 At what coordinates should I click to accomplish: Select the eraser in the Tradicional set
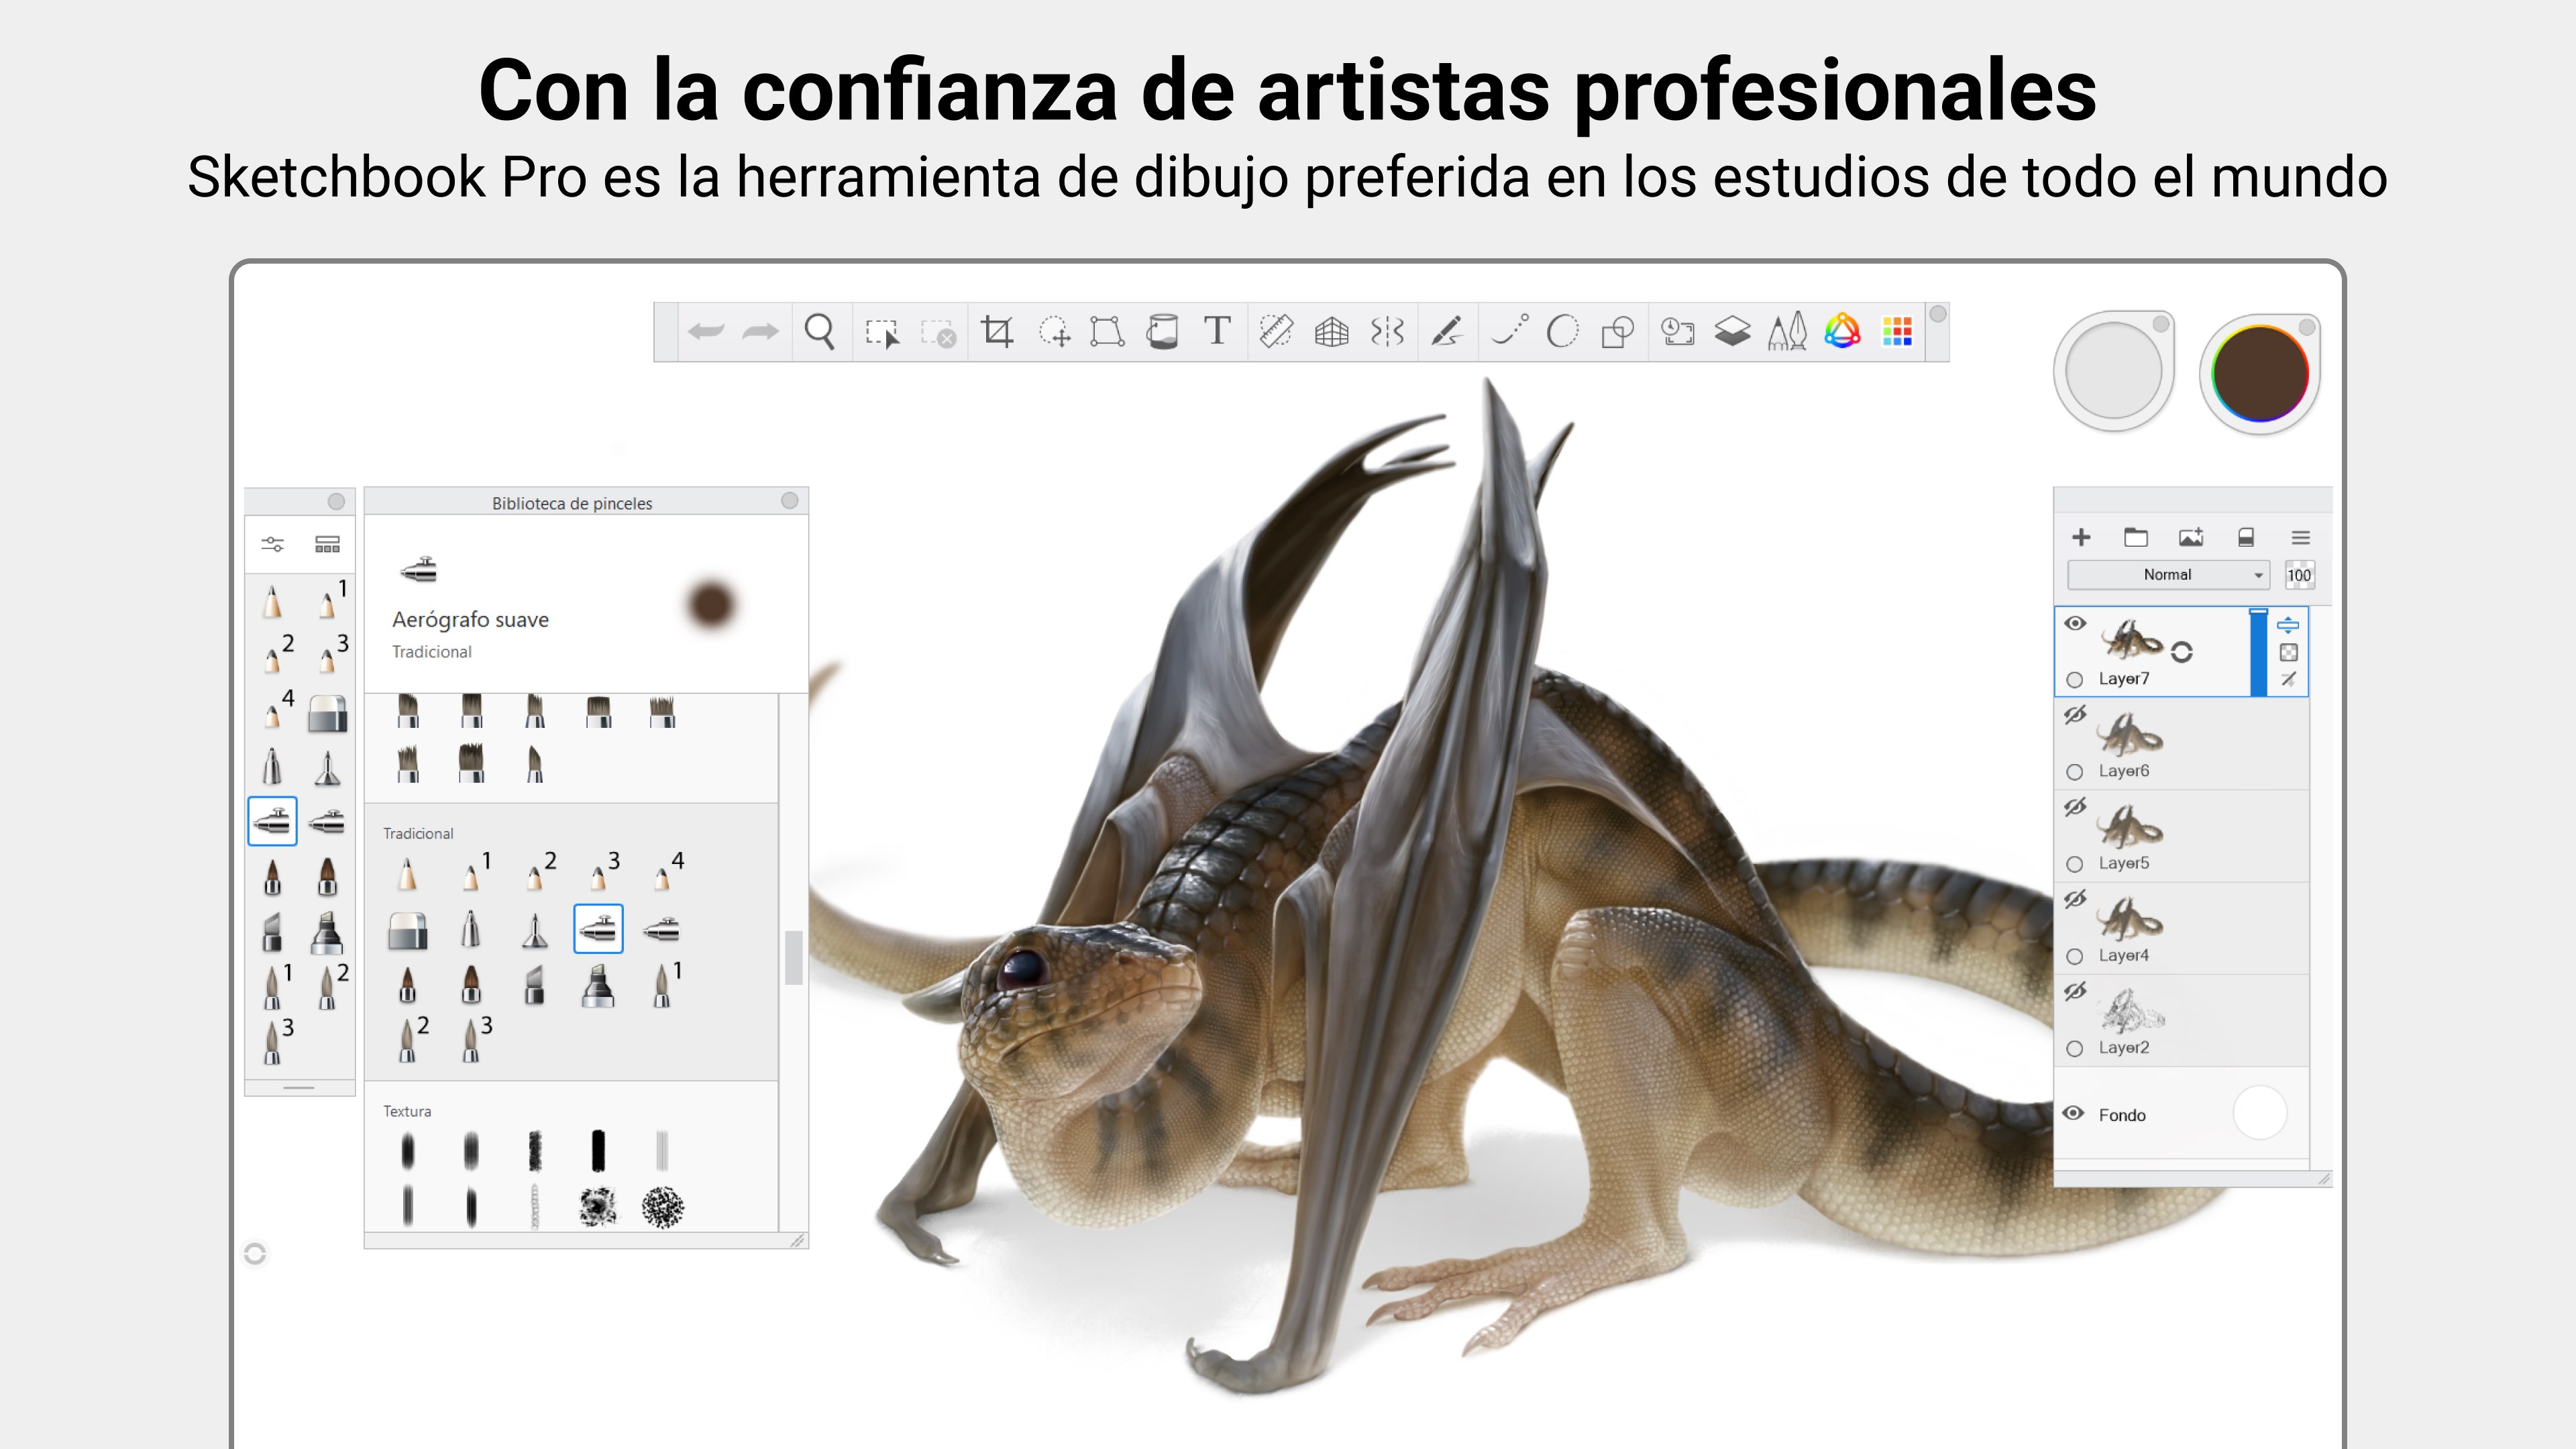click(x=408, y=930)
